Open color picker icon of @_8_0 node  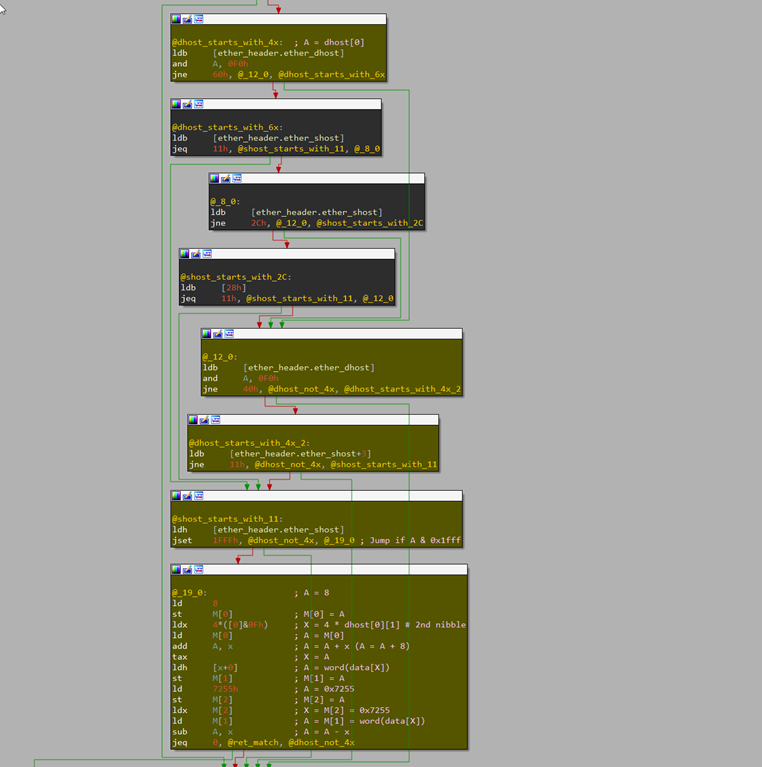click(214, 178)
